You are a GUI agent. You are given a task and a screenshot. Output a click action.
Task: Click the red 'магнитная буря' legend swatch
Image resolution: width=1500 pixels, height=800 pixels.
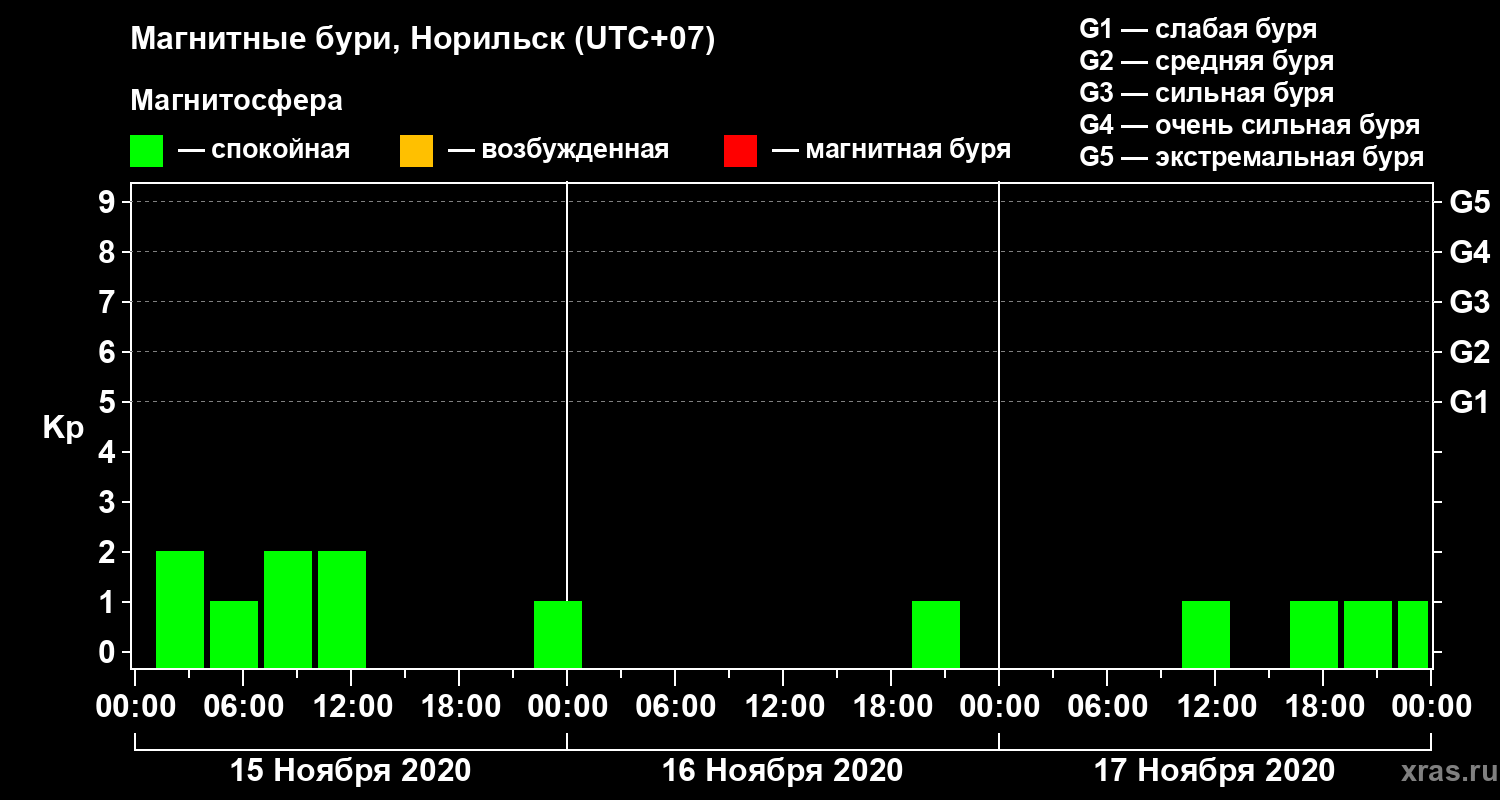[740, 151]
